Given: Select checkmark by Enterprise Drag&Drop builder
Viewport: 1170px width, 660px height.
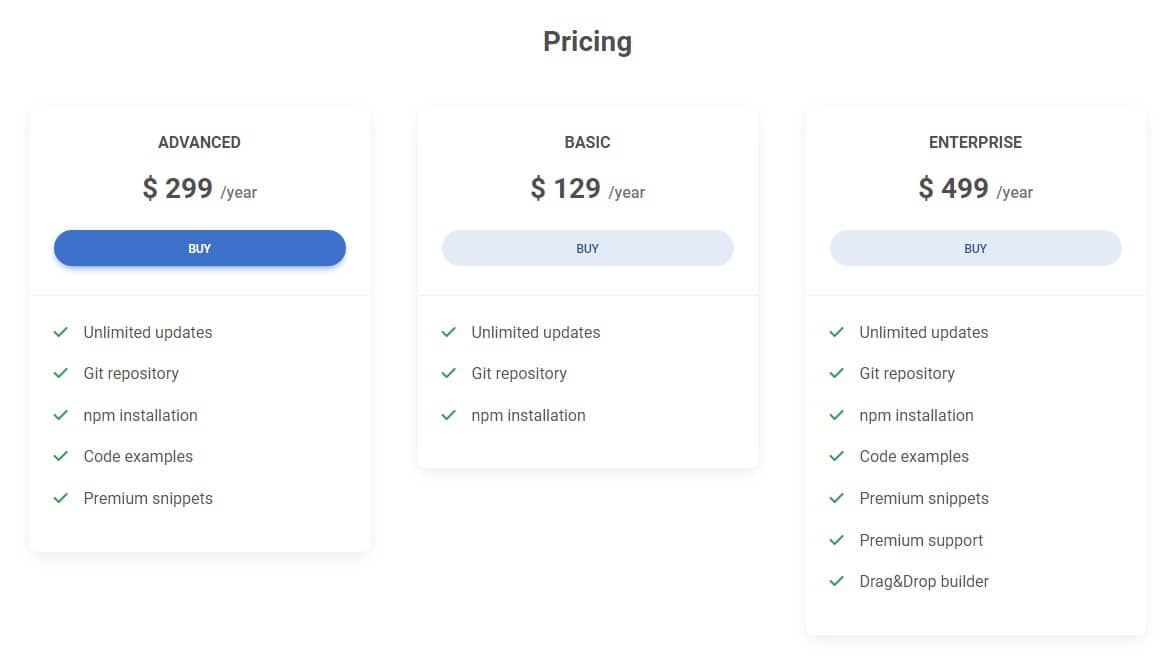Looking at the screenshot, I should pyautogui.click(x=837, y=581).
